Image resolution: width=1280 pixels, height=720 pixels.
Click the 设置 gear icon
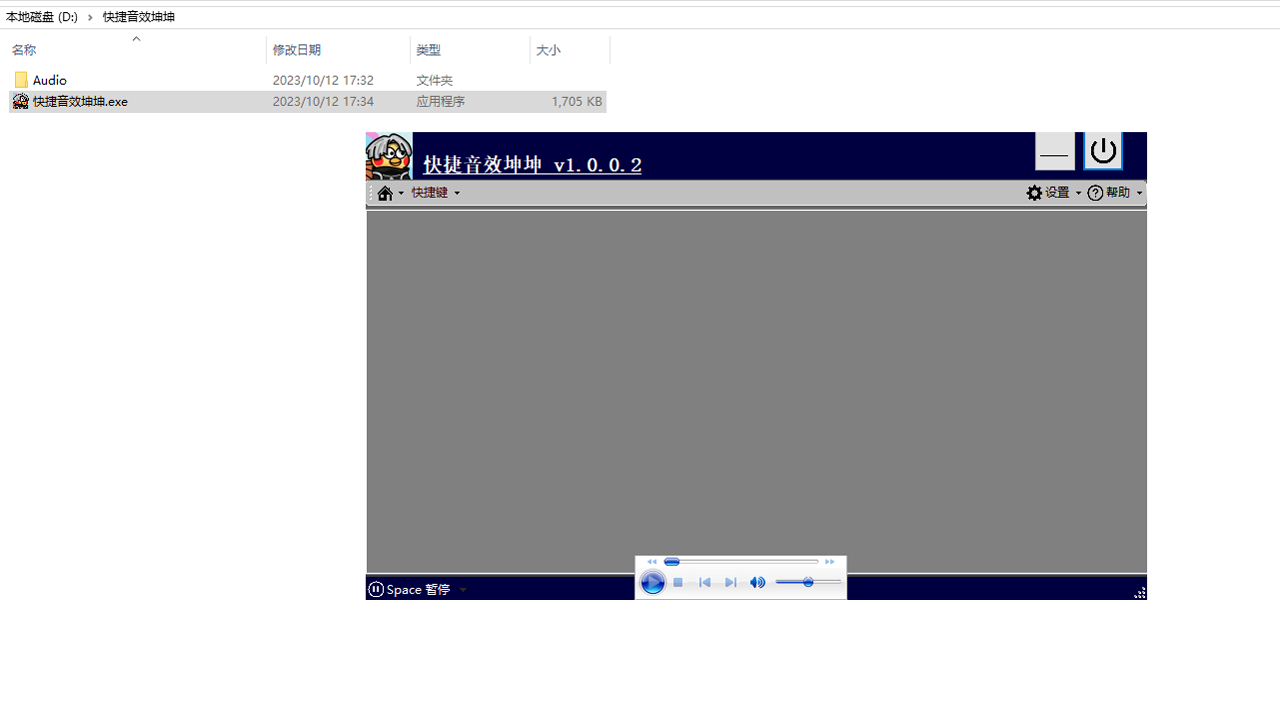1034,193
